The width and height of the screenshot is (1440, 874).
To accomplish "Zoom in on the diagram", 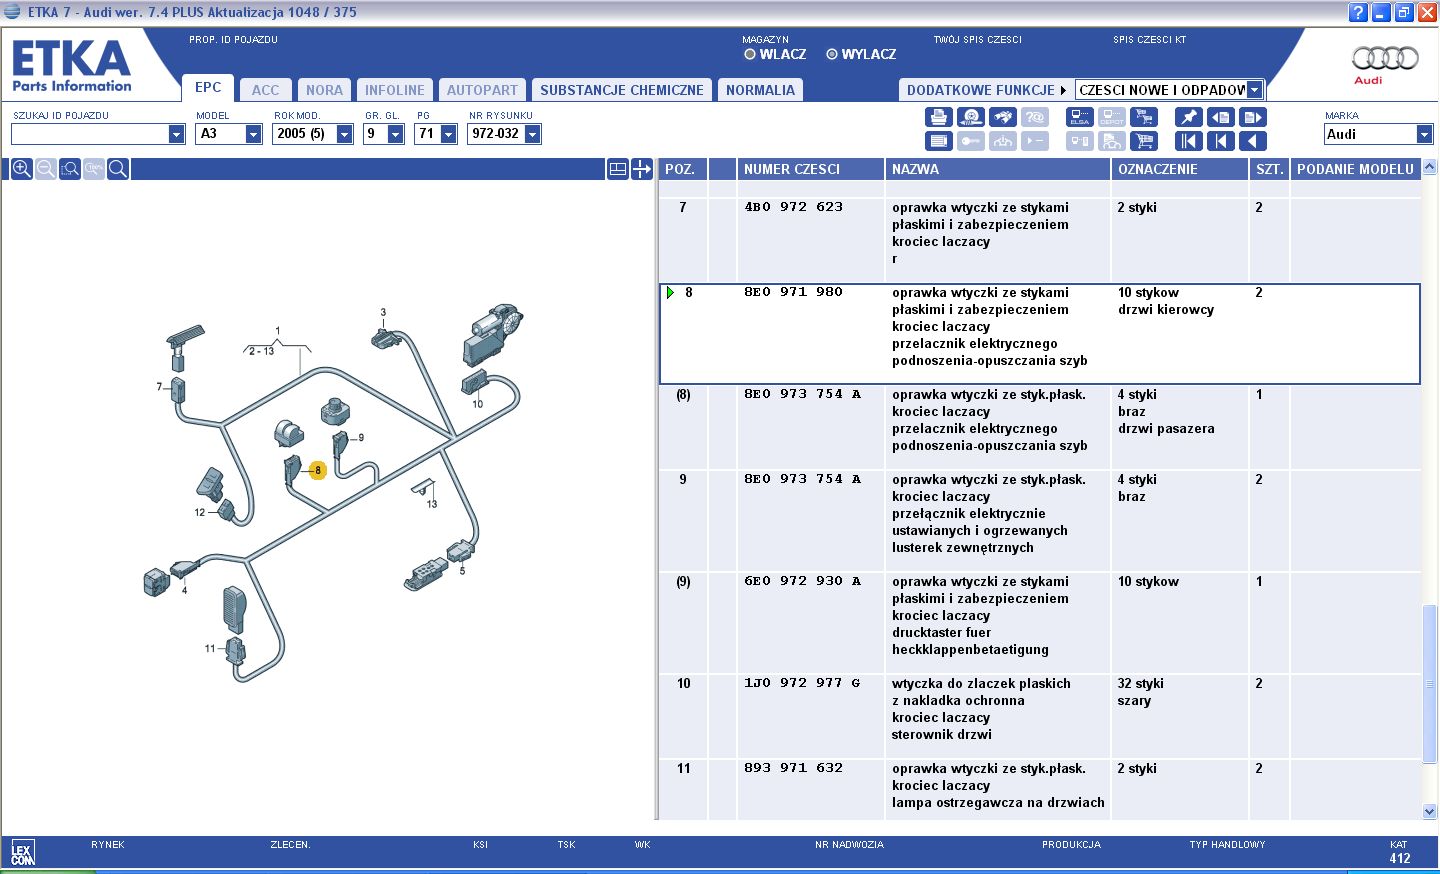I will click(21, 169).
